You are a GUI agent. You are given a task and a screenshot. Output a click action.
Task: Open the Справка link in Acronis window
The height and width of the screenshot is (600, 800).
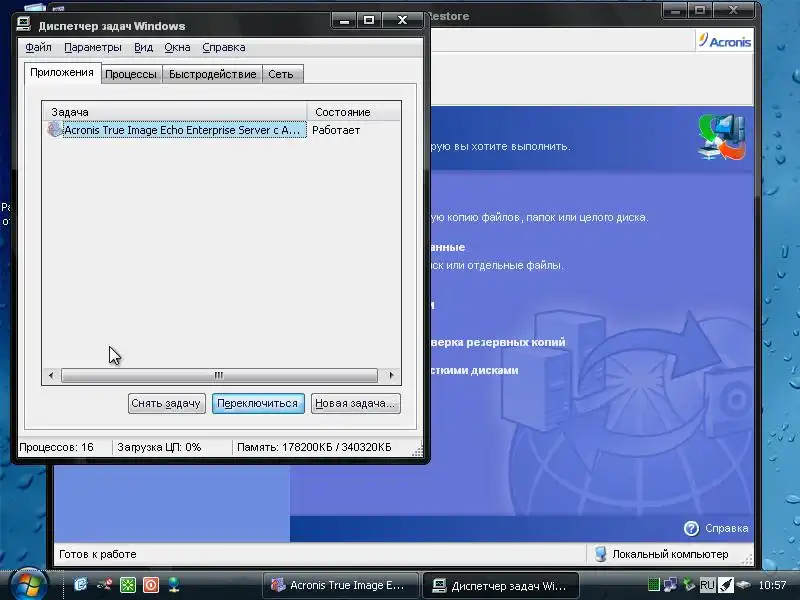click(727, 529)
